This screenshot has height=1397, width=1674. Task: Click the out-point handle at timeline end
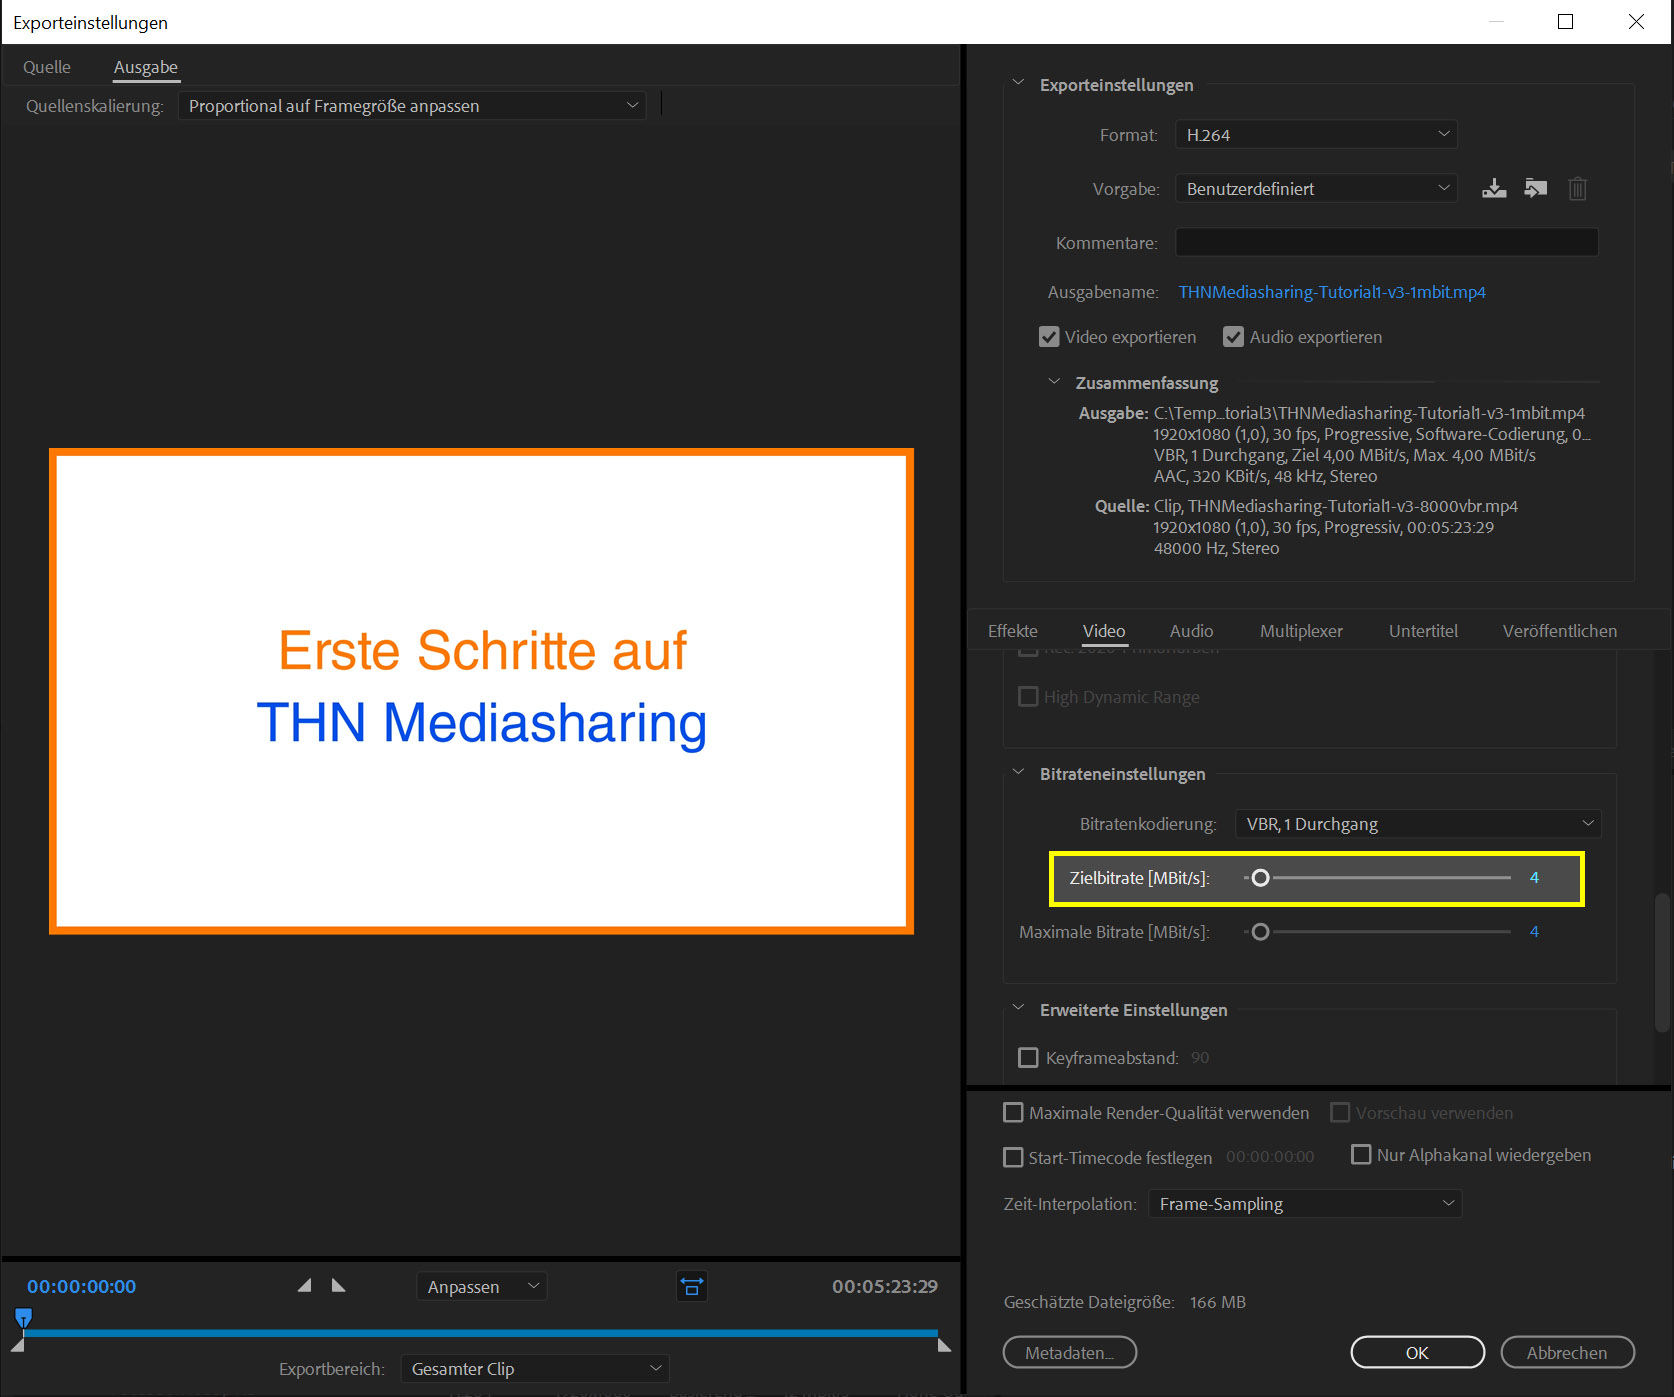[x=944, y=1346]
